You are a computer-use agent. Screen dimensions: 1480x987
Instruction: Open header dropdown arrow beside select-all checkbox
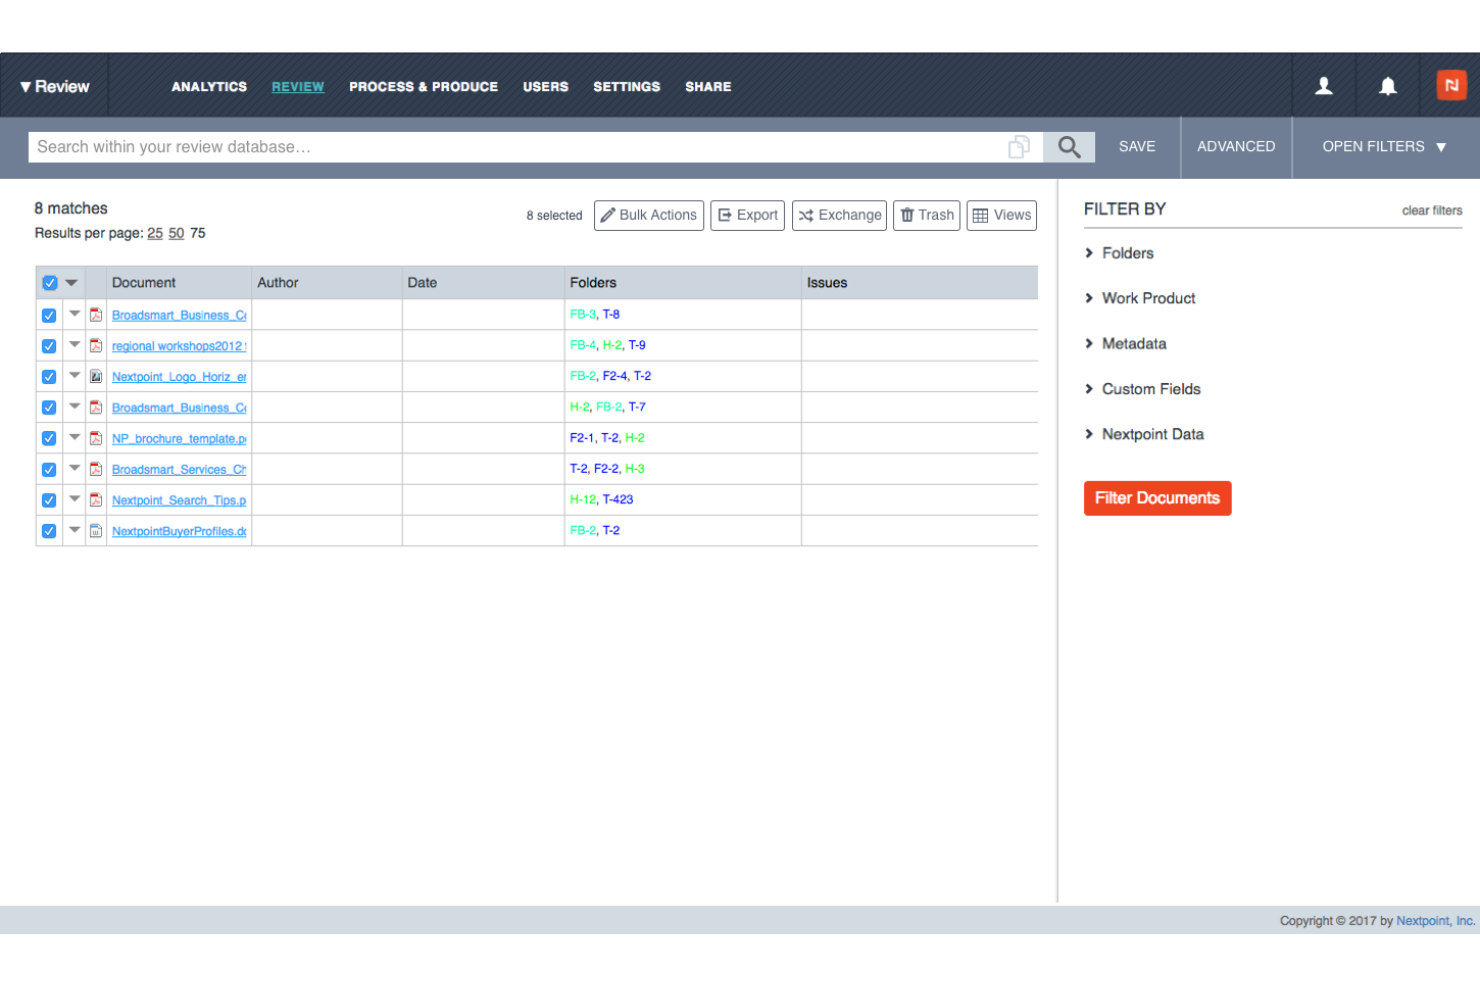pyautogui.click(x=71, y=283)
